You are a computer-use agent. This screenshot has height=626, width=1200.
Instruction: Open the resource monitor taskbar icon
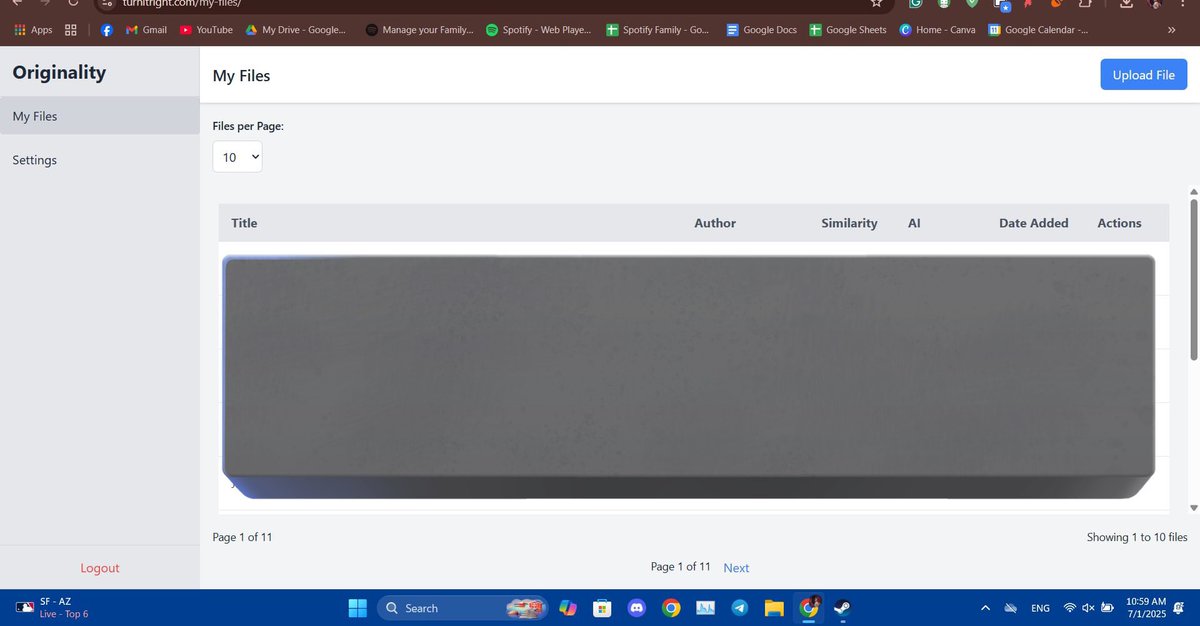point(705,607)
